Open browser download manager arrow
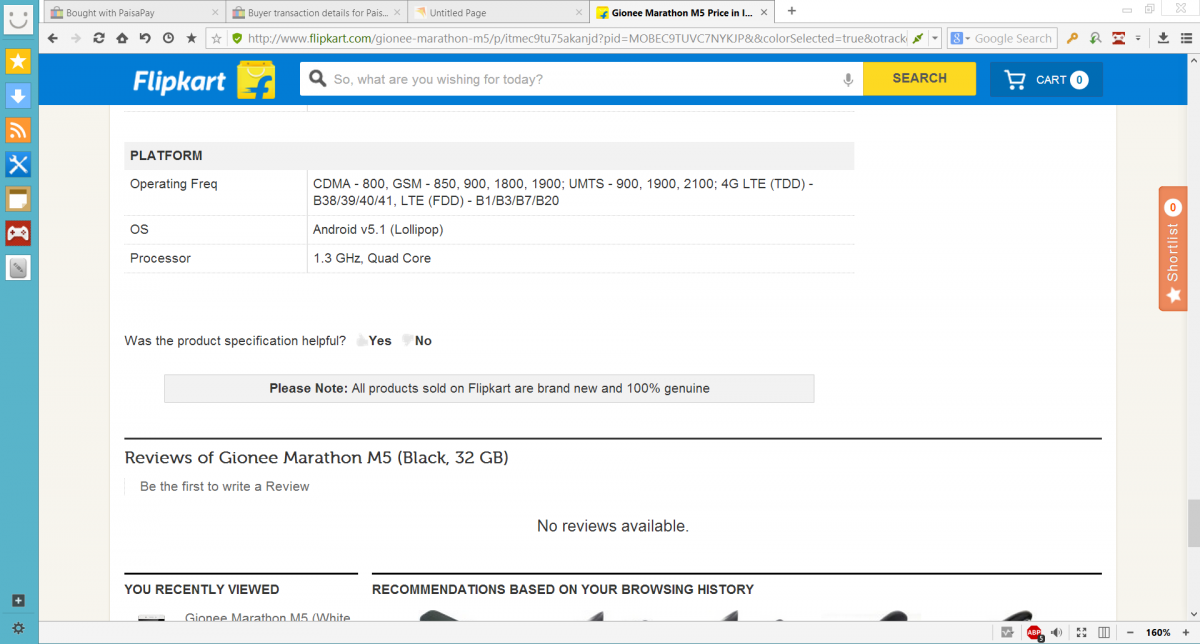 coord(1163,38)
